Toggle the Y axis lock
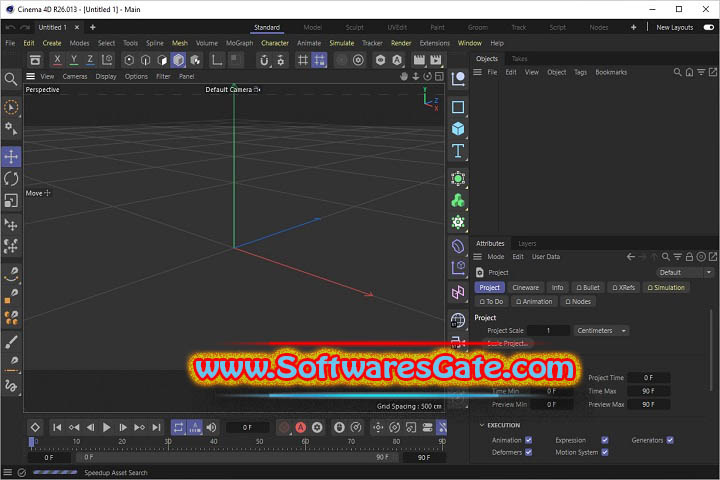 [x=73, y=60]
